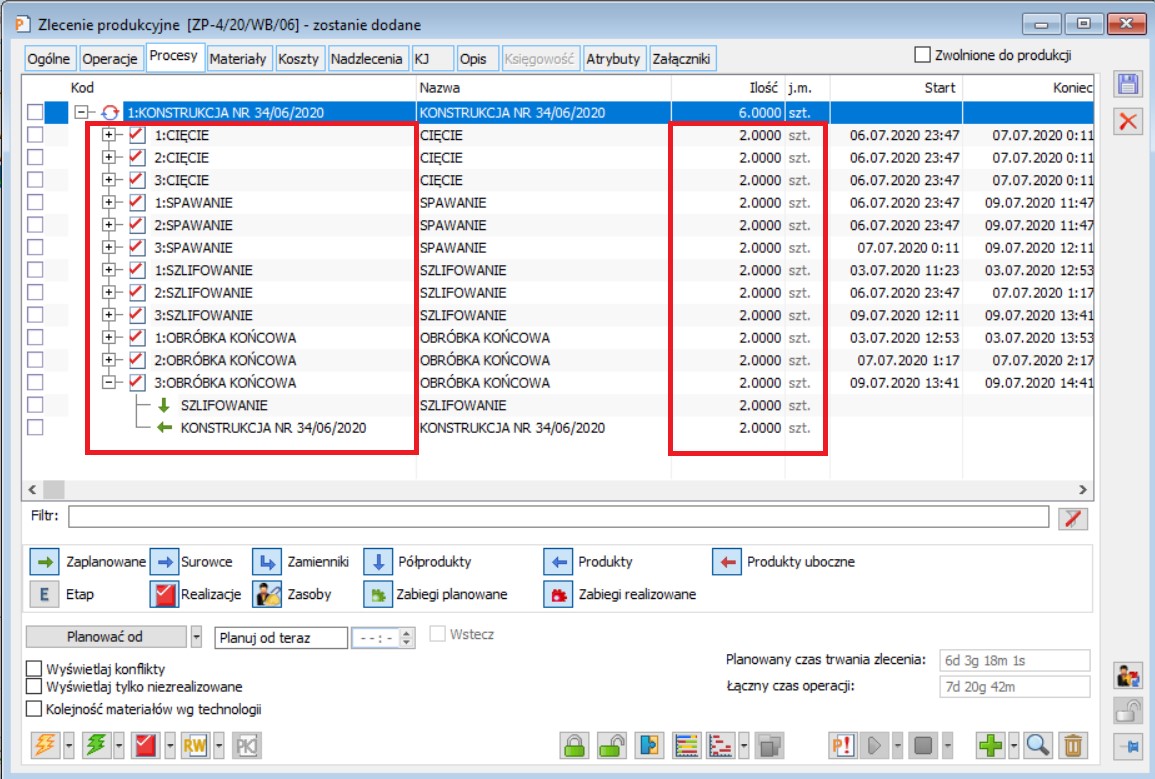Click into the Filtr text field
This screenshot has width=1155, height=779.
558,517
